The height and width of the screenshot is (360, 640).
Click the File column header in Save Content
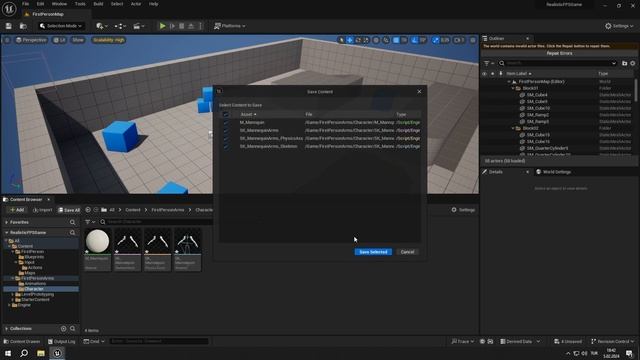coord(309,114)
